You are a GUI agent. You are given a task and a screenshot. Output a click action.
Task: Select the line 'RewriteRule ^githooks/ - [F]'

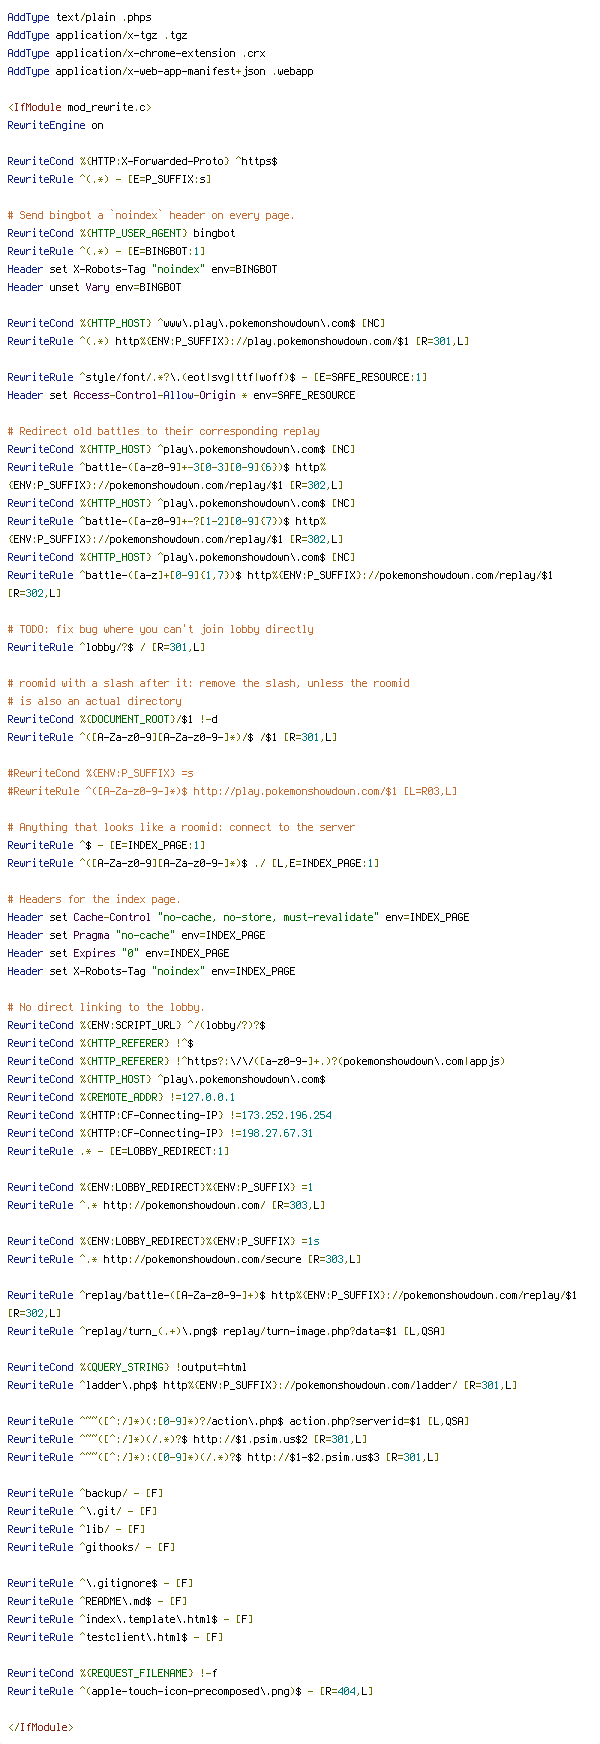(x=91, y=1548)
